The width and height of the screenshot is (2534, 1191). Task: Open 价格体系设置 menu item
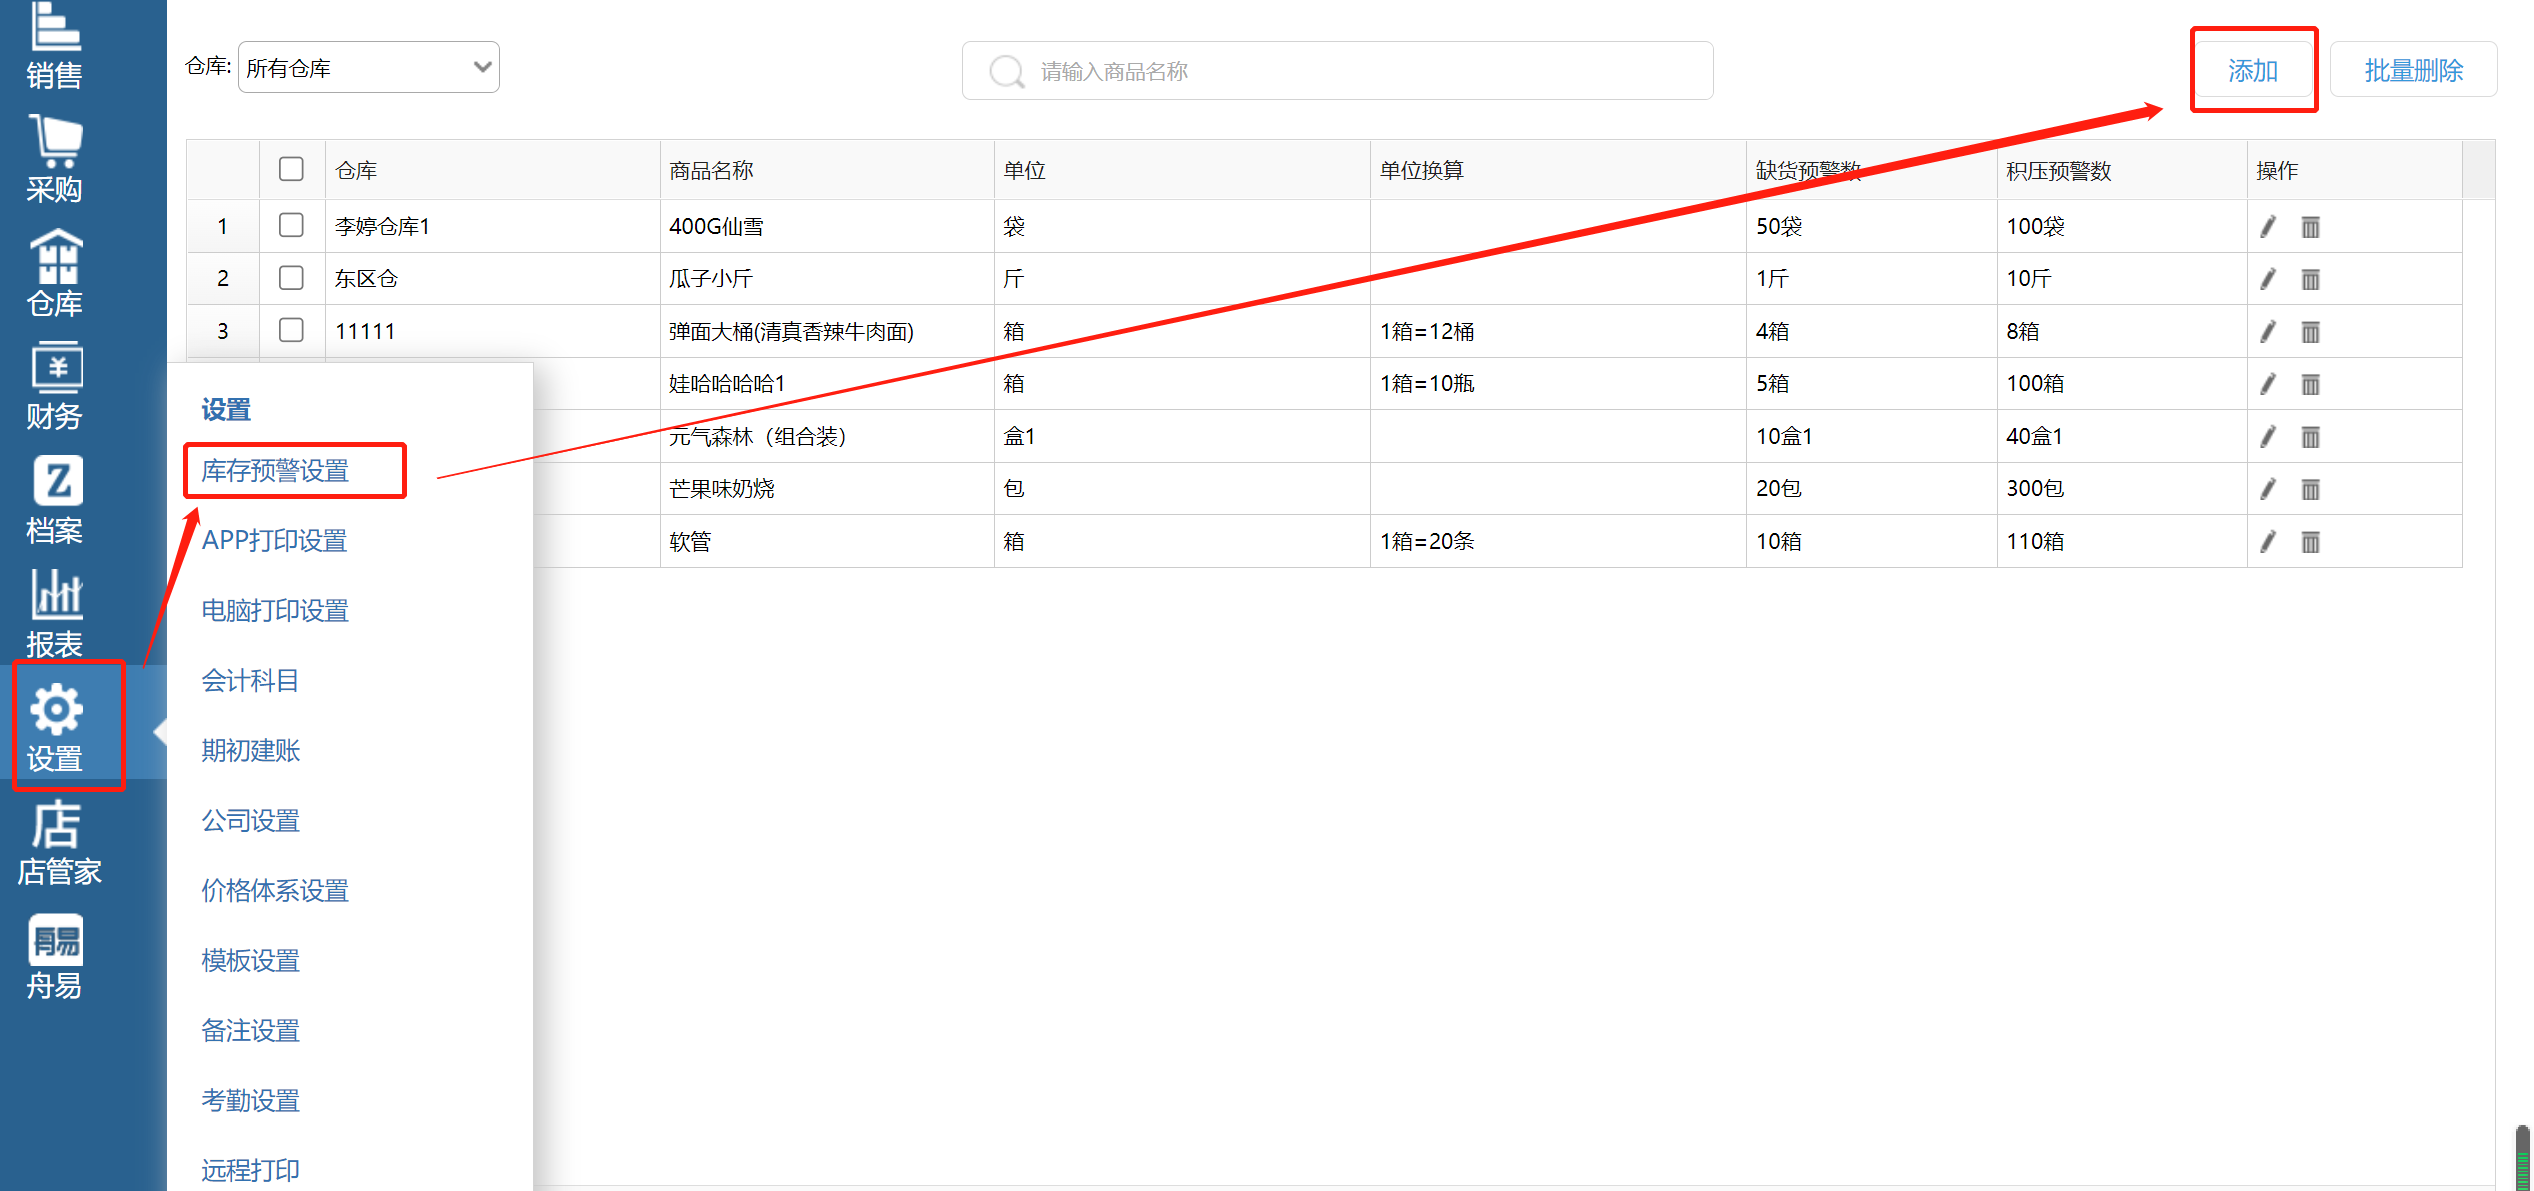pos(275,891)
